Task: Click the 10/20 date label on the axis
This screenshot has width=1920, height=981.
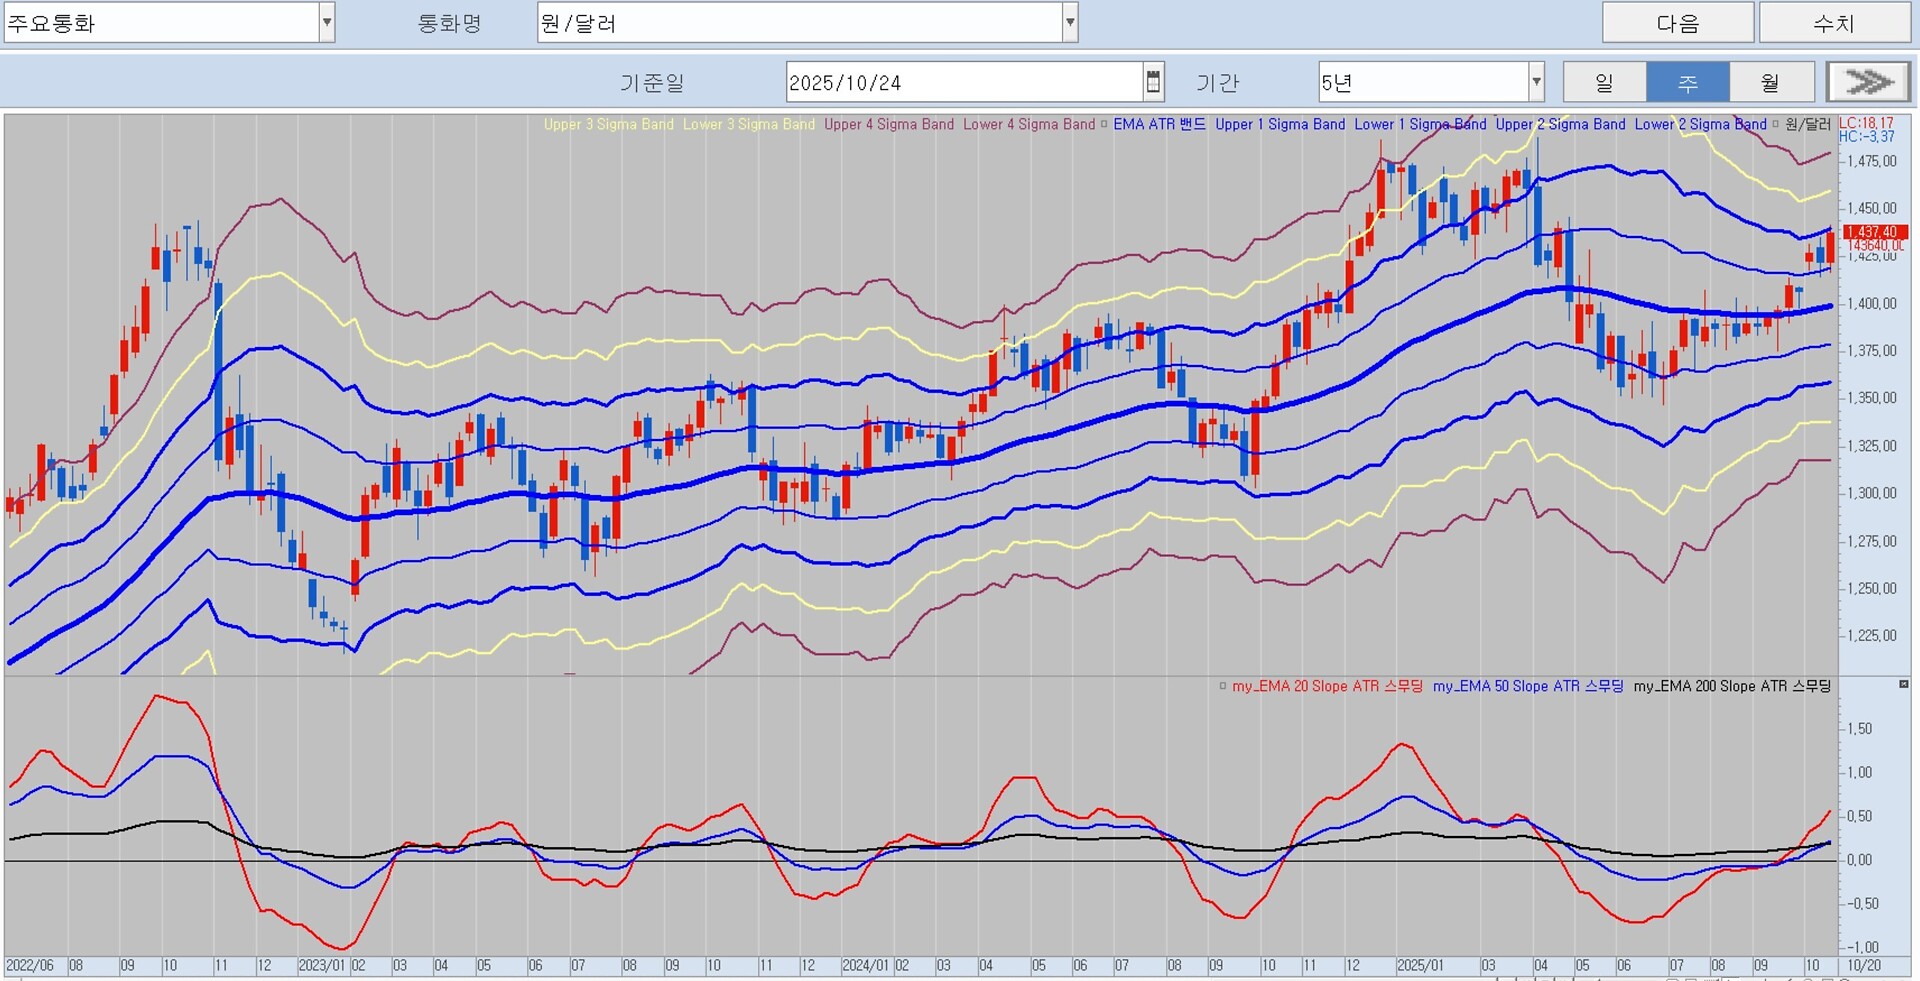Action: (x=1864, y=966)
